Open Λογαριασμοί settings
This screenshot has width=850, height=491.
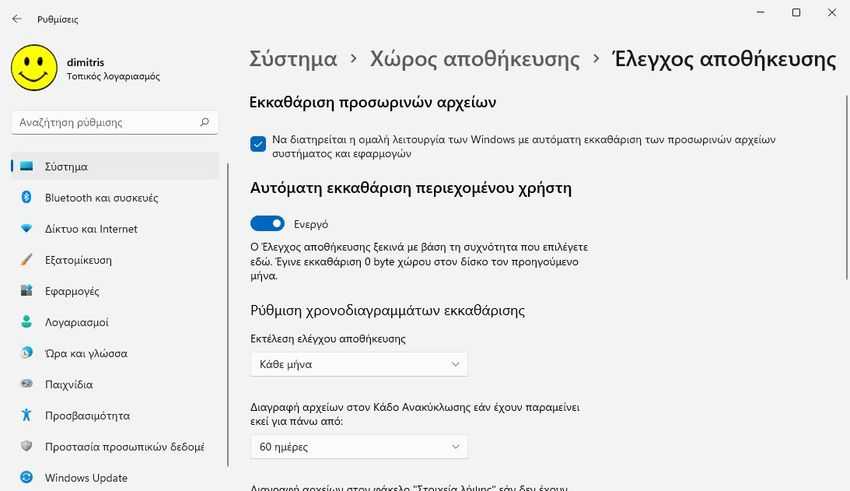114,322
